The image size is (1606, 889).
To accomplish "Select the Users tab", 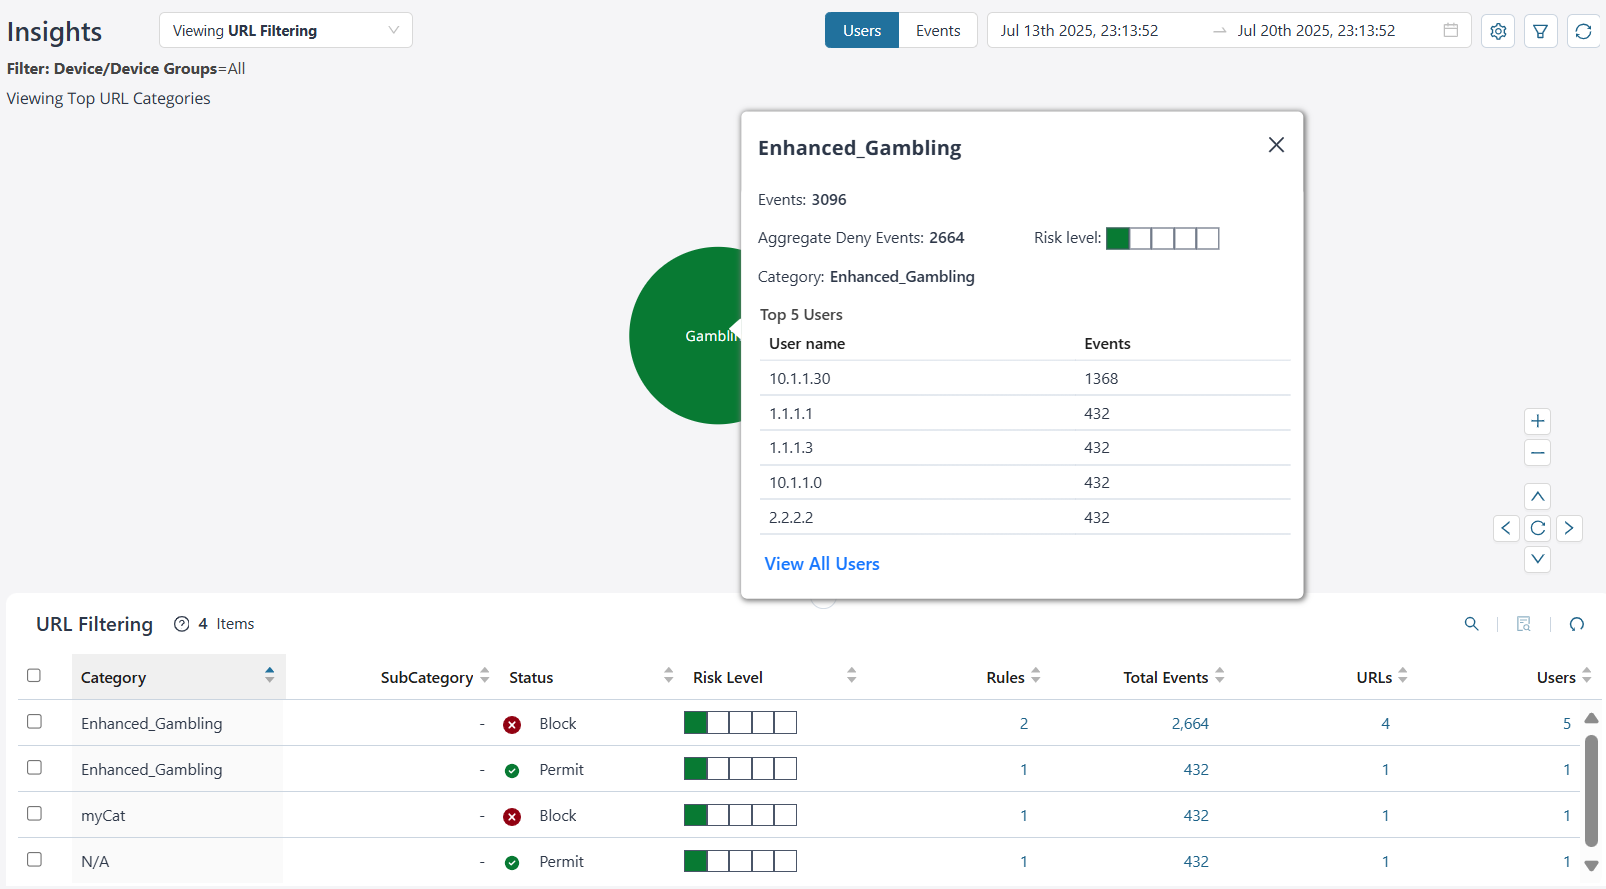I will click(x=861, y=31).
